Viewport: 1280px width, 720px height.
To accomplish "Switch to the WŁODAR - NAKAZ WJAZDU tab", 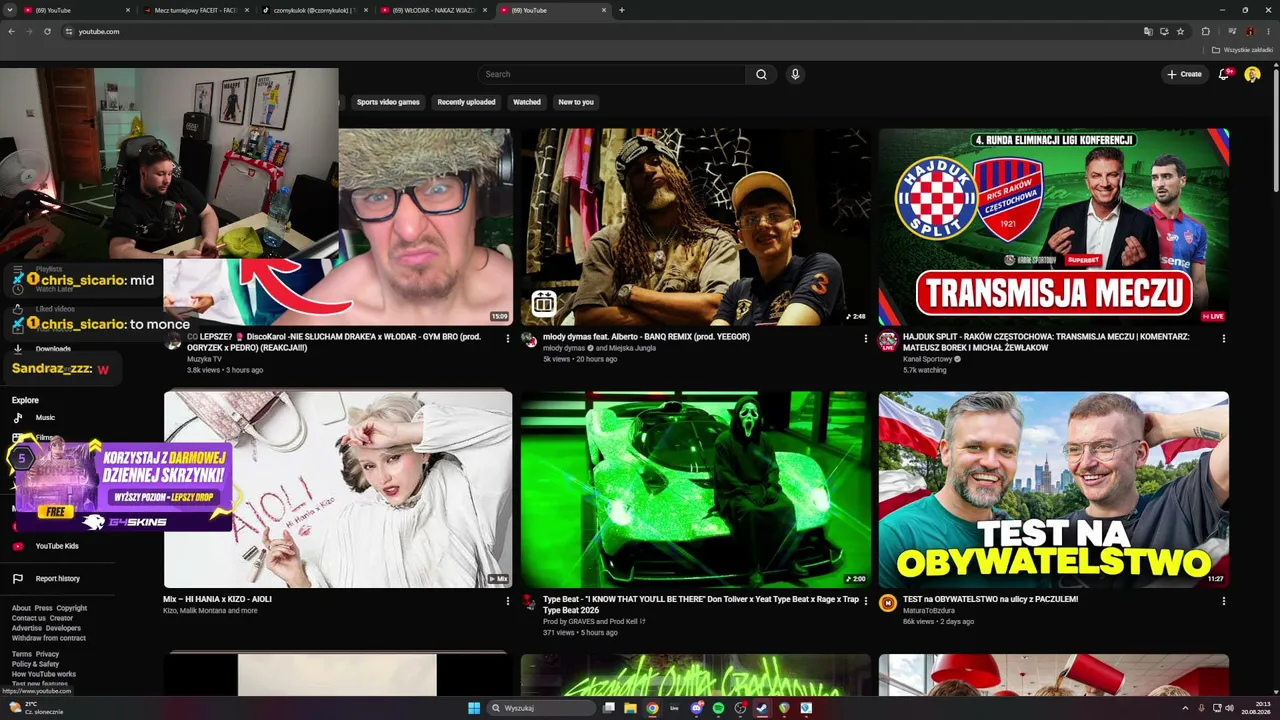I will [x=432, y=10].
